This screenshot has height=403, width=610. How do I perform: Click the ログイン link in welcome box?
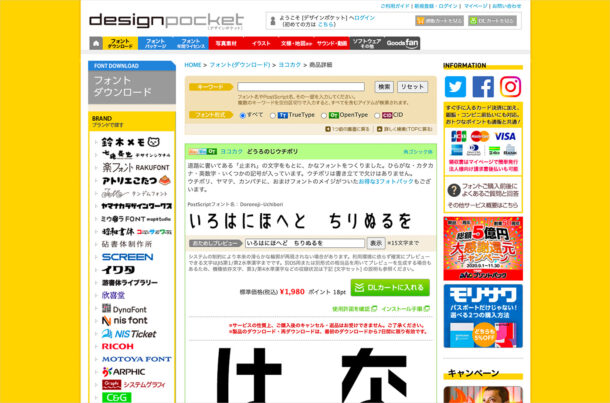click(x=364, y=18)
